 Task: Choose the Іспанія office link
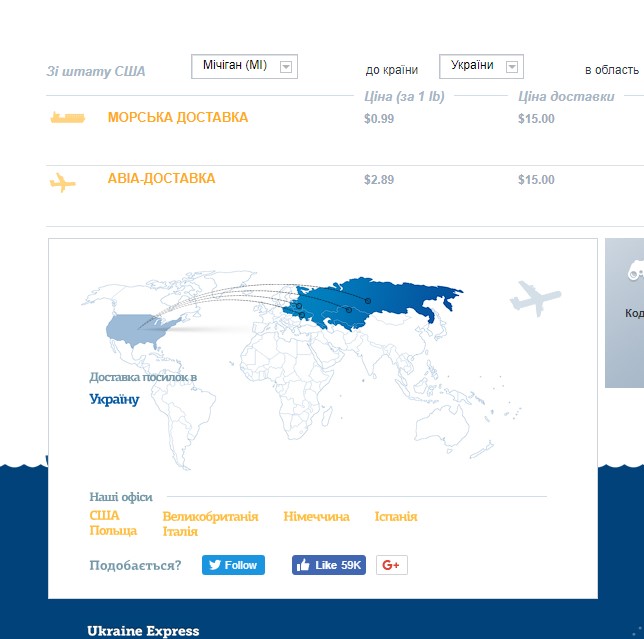[396, 517]
